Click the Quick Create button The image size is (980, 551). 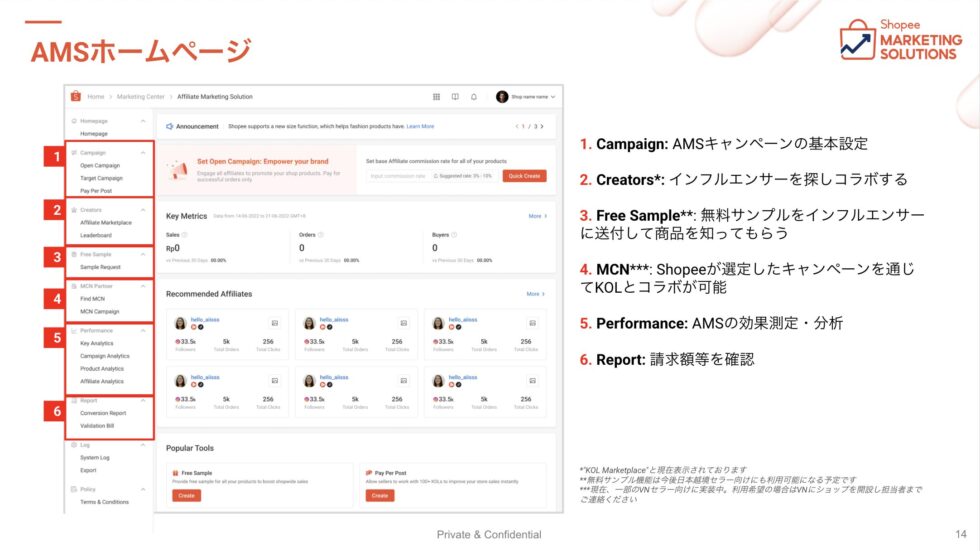click(524, 176)
